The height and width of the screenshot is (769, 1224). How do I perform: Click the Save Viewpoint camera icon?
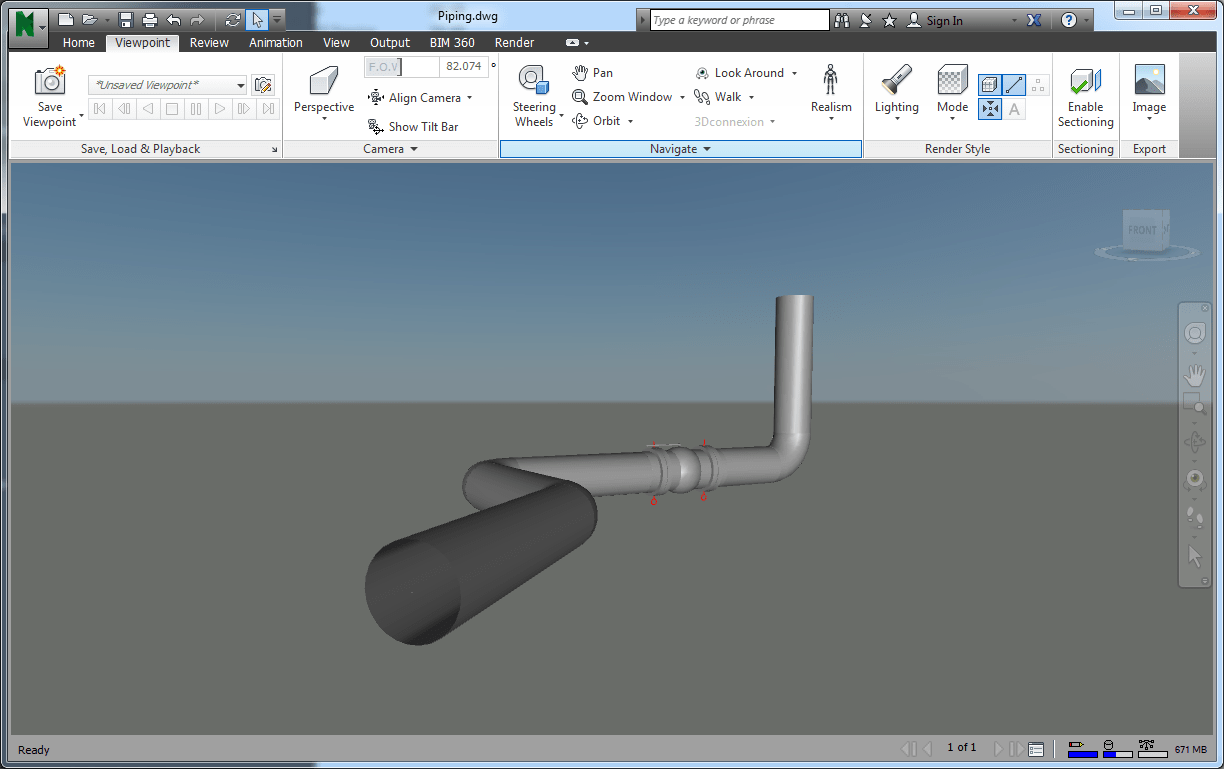pos(50,81)
